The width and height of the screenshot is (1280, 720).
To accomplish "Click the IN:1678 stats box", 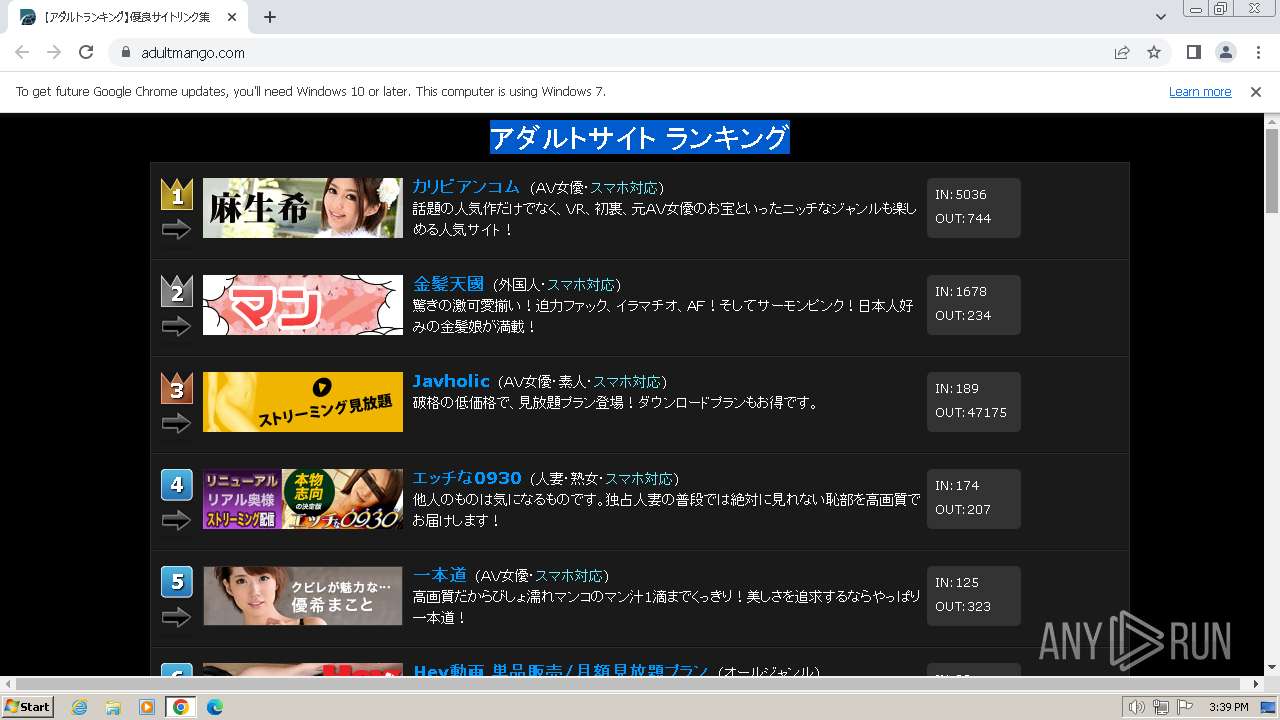I will pyautogui.click(x=973, y=305).
